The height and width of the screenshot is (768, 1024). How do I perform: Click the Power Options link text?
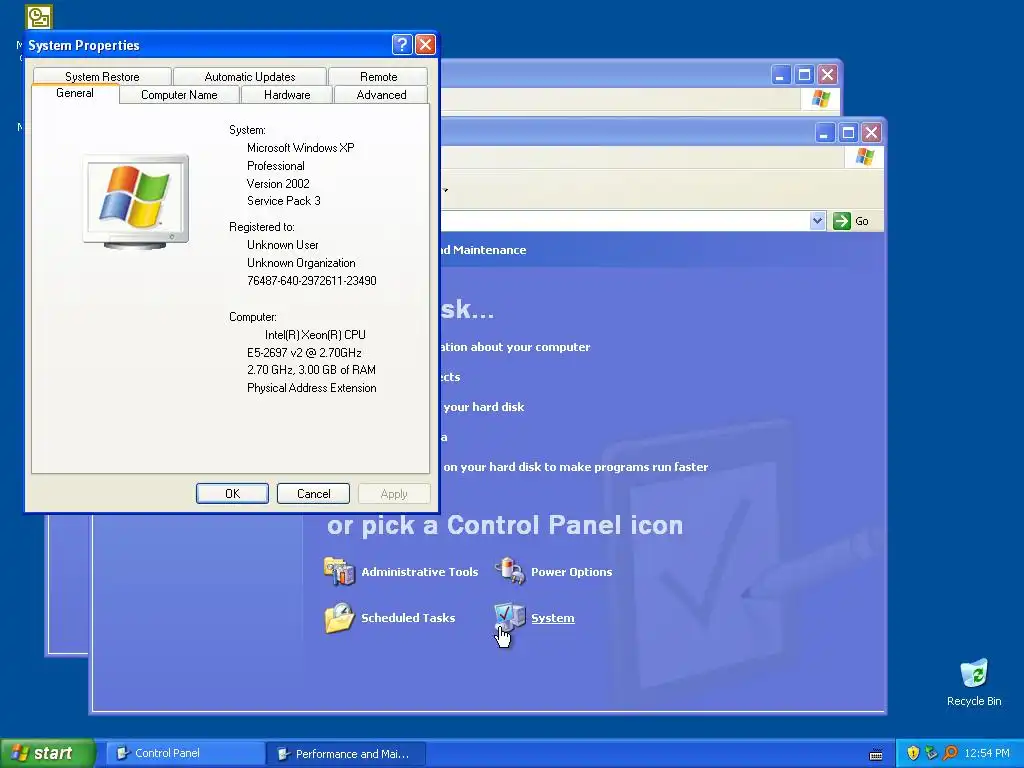[x=571, y=571]
